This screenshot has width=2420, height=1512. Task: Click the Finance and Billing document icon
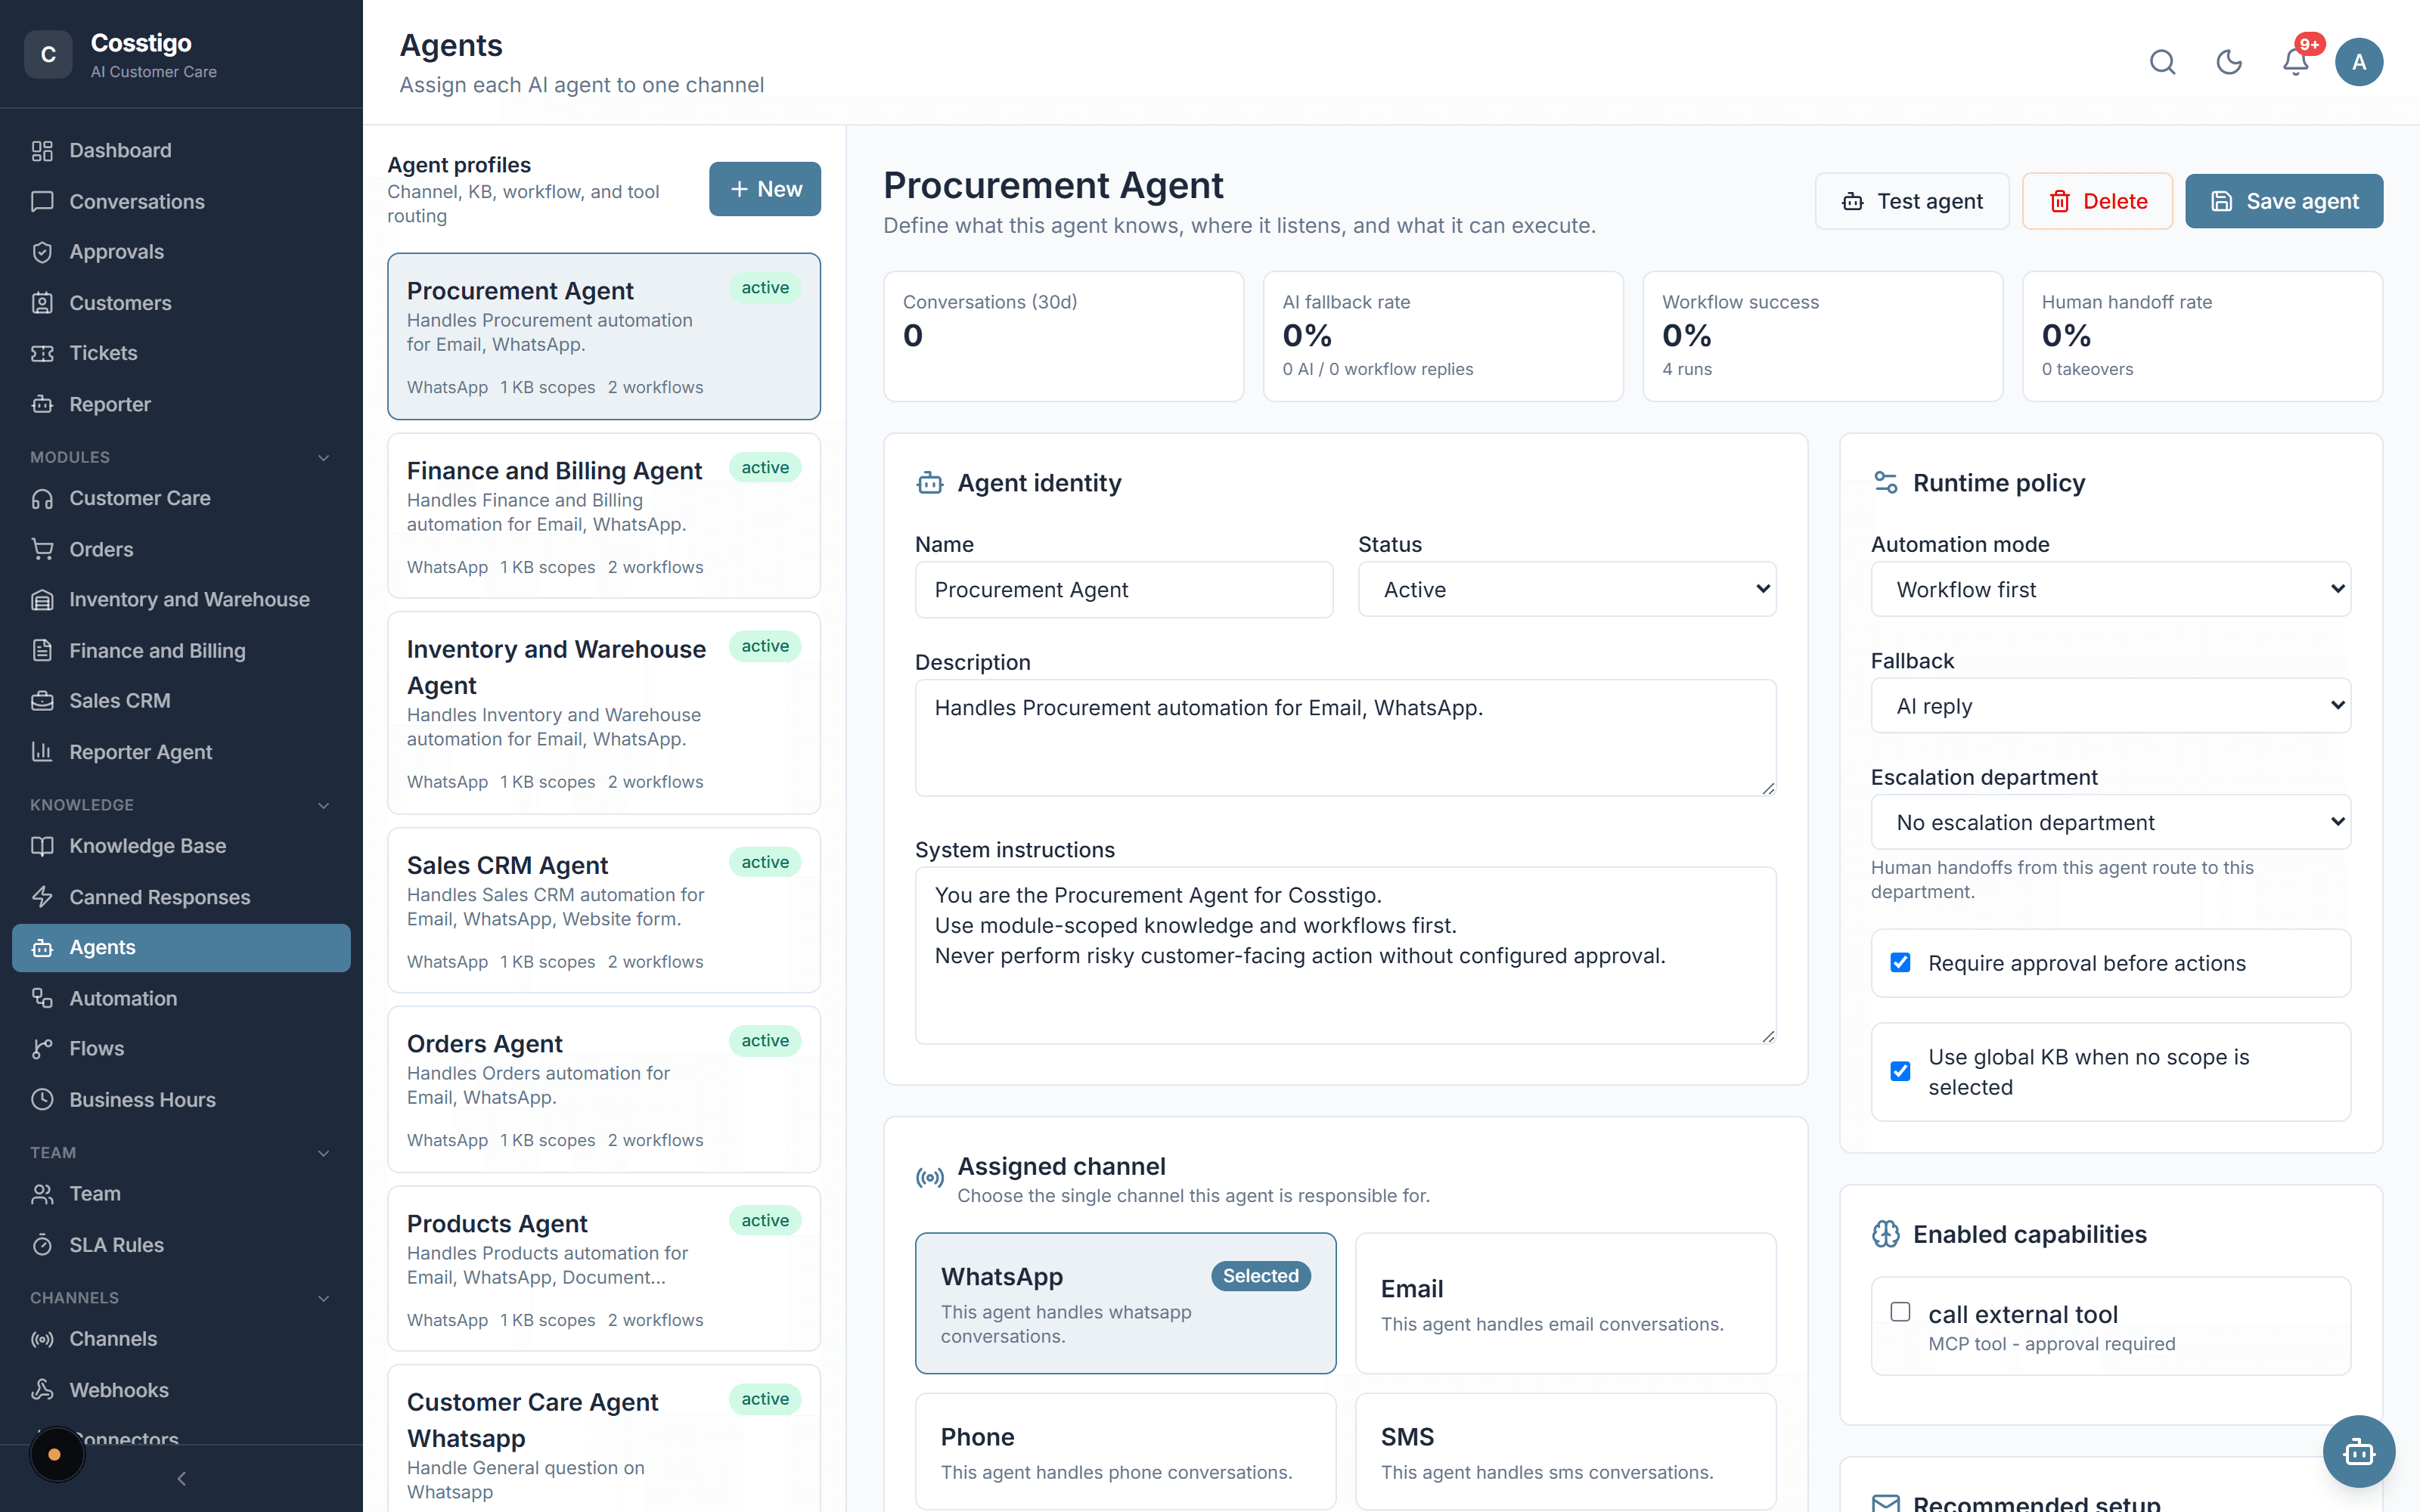click(x=42, y=650)
